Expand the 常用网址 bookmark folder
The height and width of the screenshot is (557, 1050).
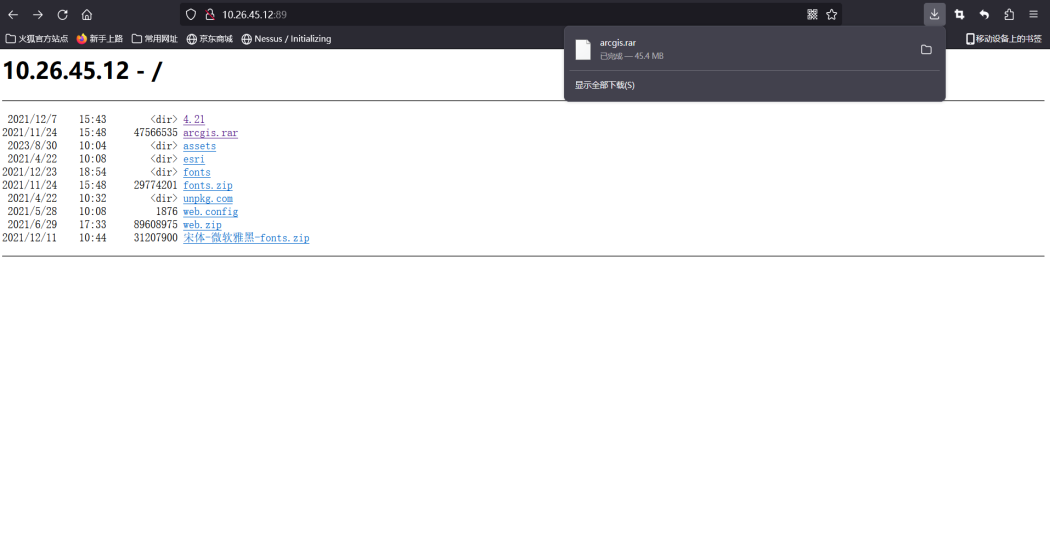click(154, 39)
